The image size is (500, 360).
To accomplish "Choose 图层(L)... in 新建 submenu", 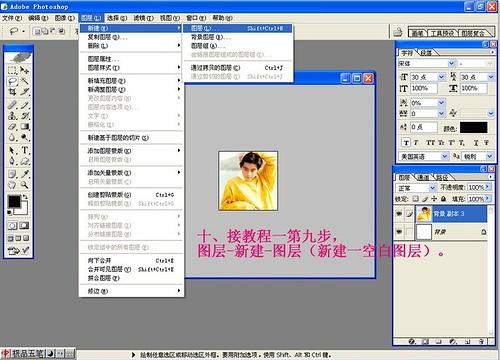I will click(x=238, y=28).
